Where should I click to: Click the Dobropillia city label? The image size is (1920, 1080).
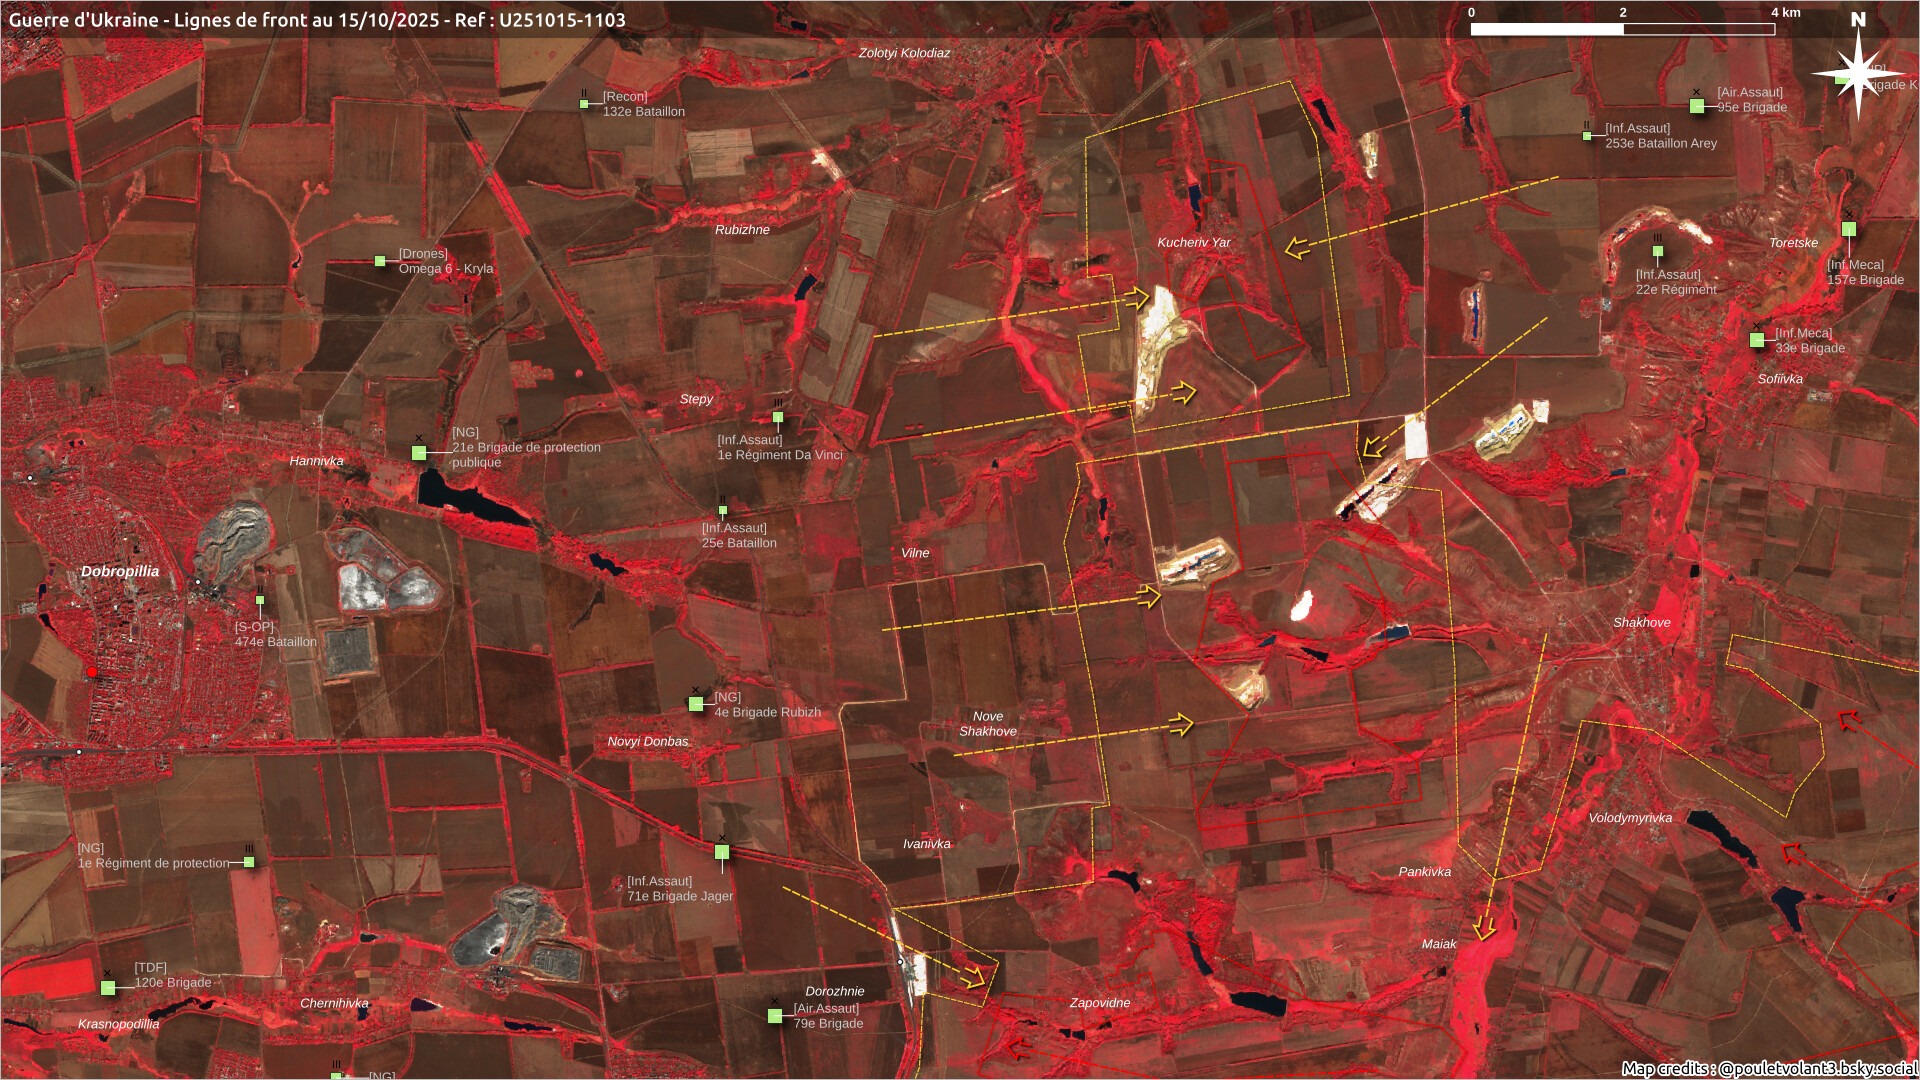[120, 571]
